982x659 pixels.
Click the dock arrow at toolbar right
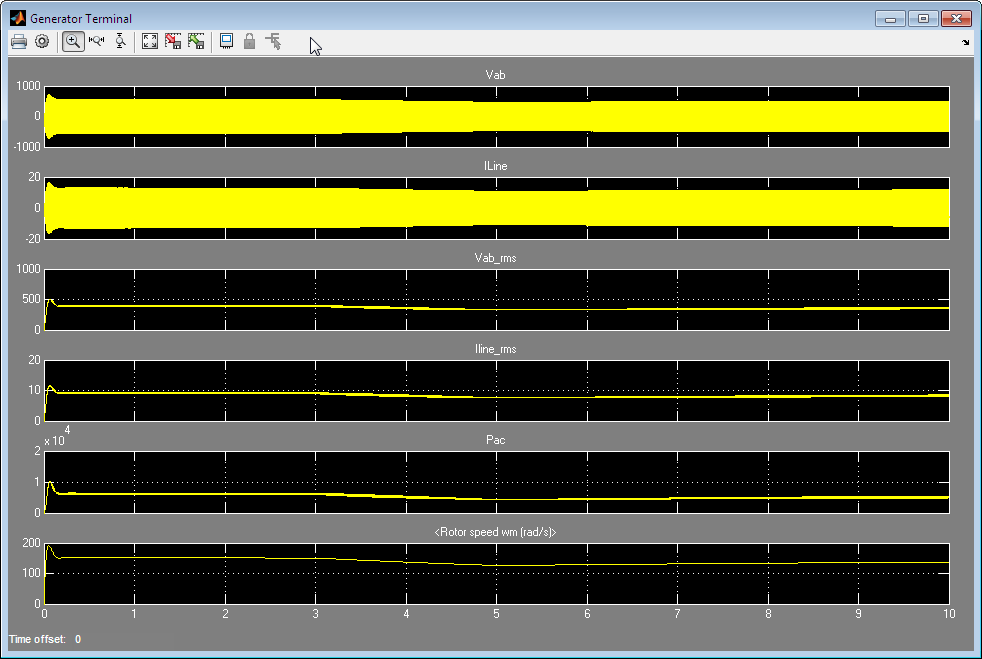(x=965, y=43)
